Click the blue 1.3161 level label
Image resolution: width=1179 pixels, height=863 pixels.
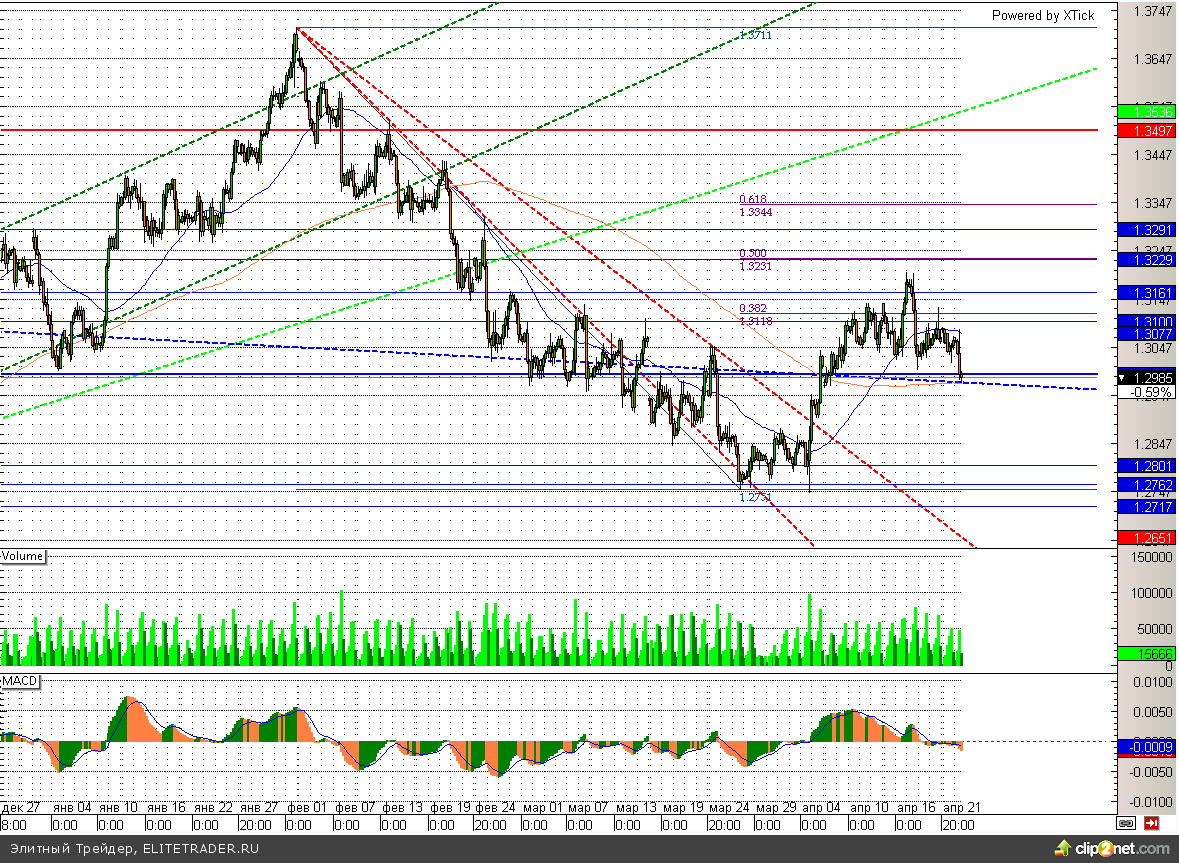1147,292
